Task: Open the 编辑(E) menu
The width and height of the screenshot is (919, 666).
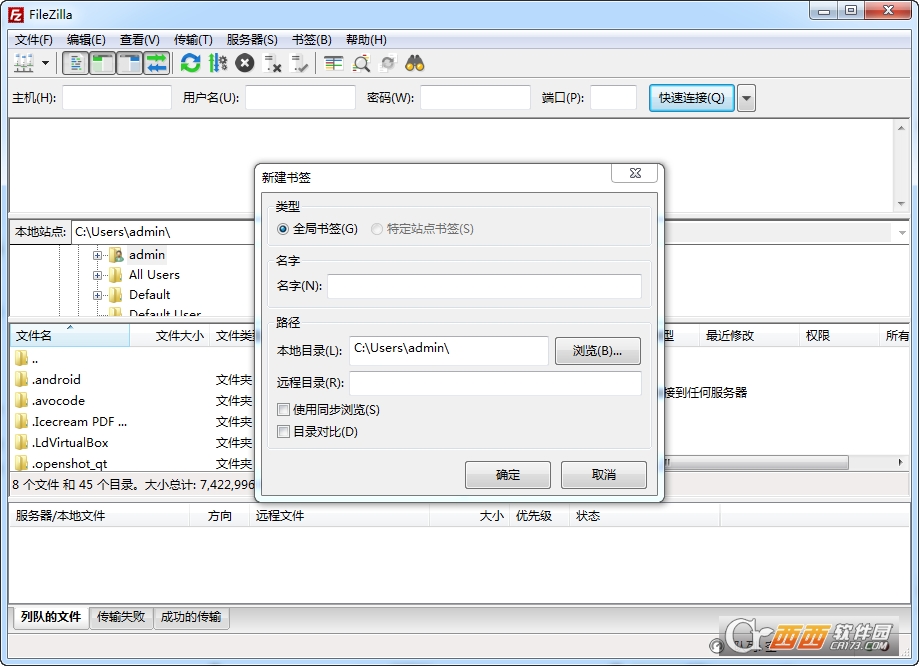Action: [86, 39]
